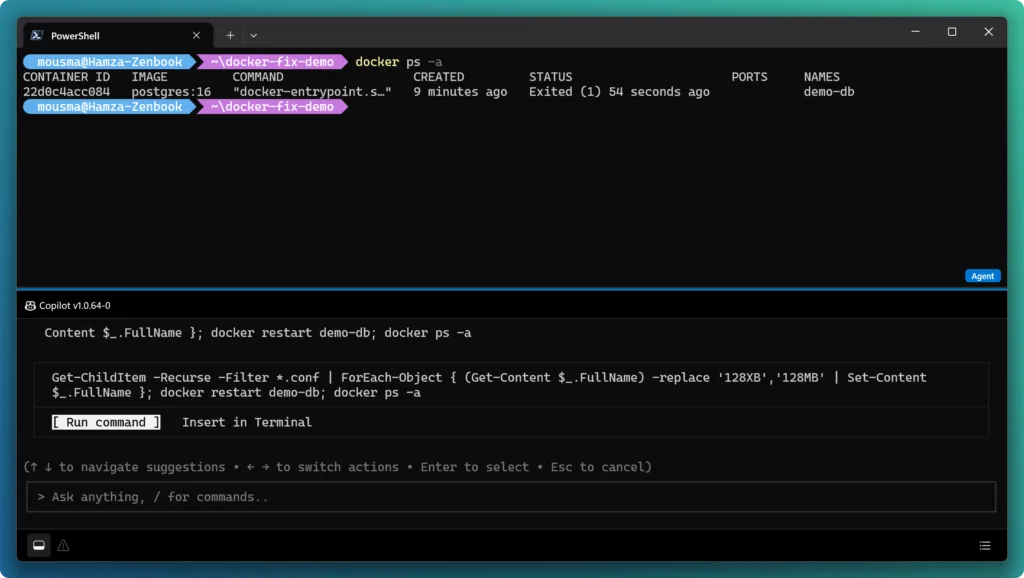Click the Copilot logo icon

coord(30,306)
